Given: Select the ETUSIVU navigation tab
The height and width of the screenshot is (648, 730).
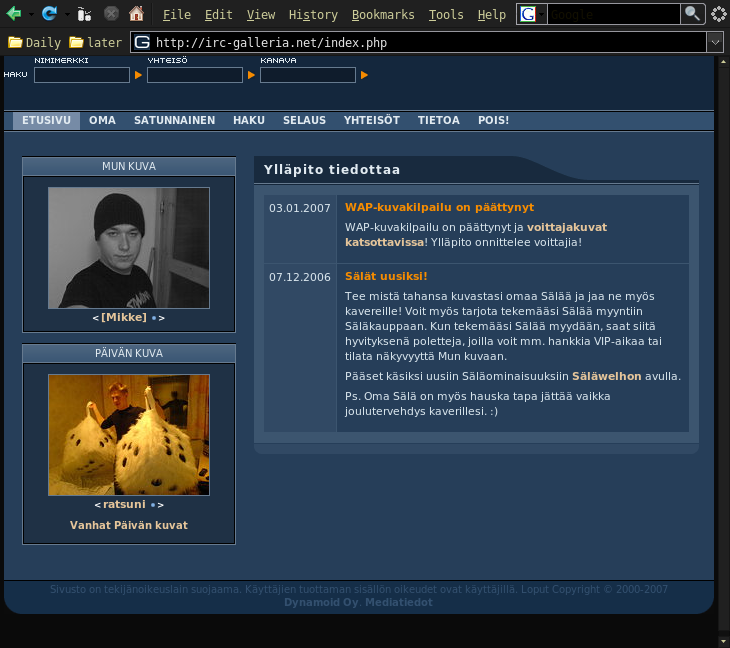Looking at the screenshot, I should (47, 121).
